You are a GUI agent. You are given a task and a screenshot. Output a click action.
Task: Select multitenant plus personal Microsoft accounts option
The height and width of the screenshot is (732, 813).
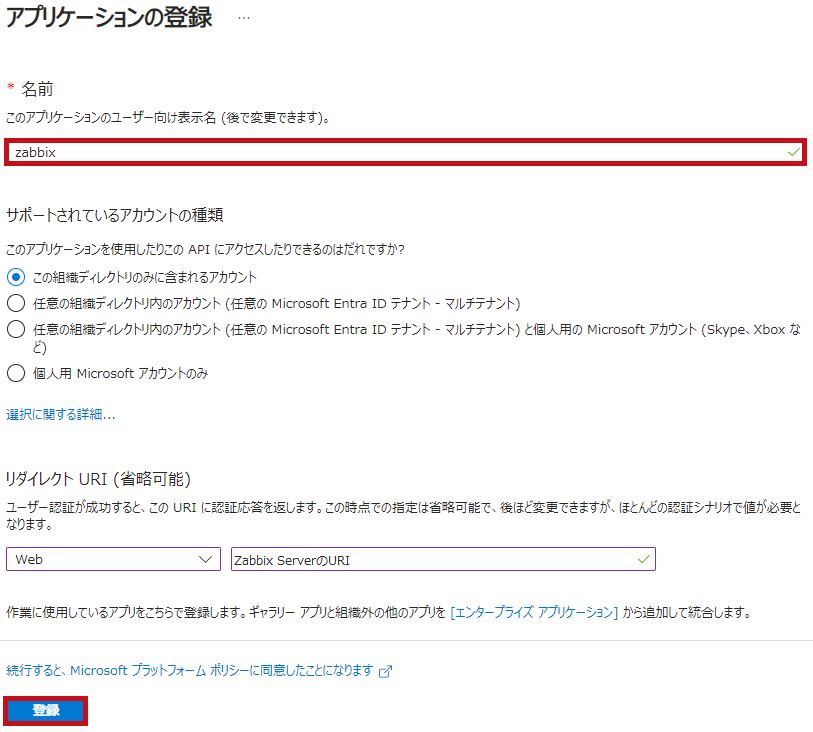16,329
